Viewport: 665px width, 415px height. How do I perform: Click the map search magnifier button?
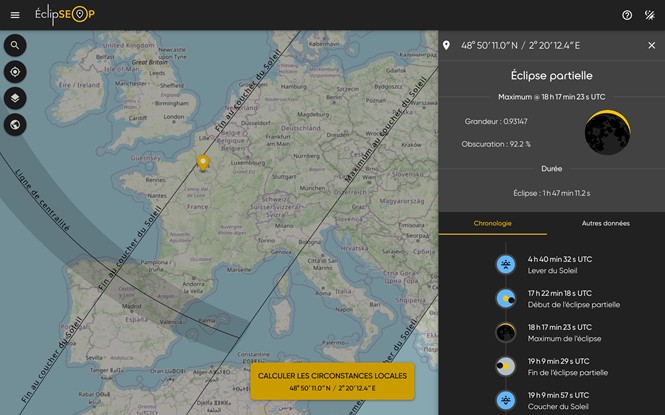(x=16, y=46)
